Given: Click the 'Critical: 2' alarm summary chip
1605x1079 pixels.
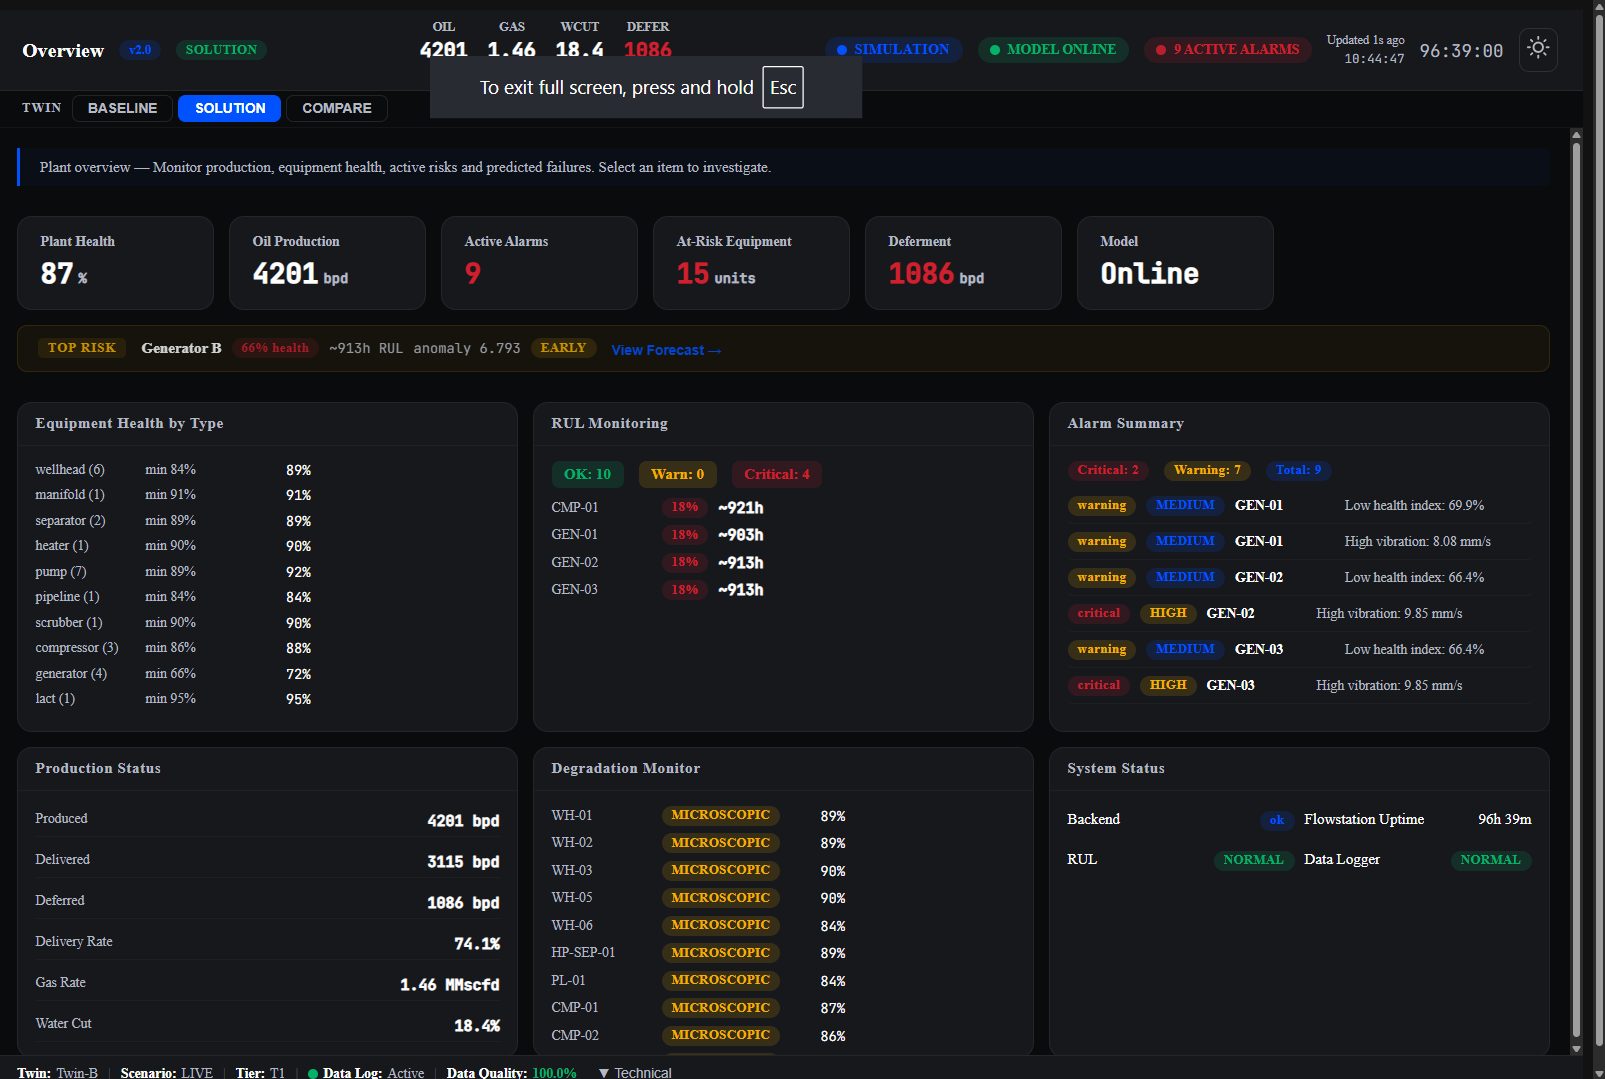Looking at the screenshot, I should point(1108,470).
